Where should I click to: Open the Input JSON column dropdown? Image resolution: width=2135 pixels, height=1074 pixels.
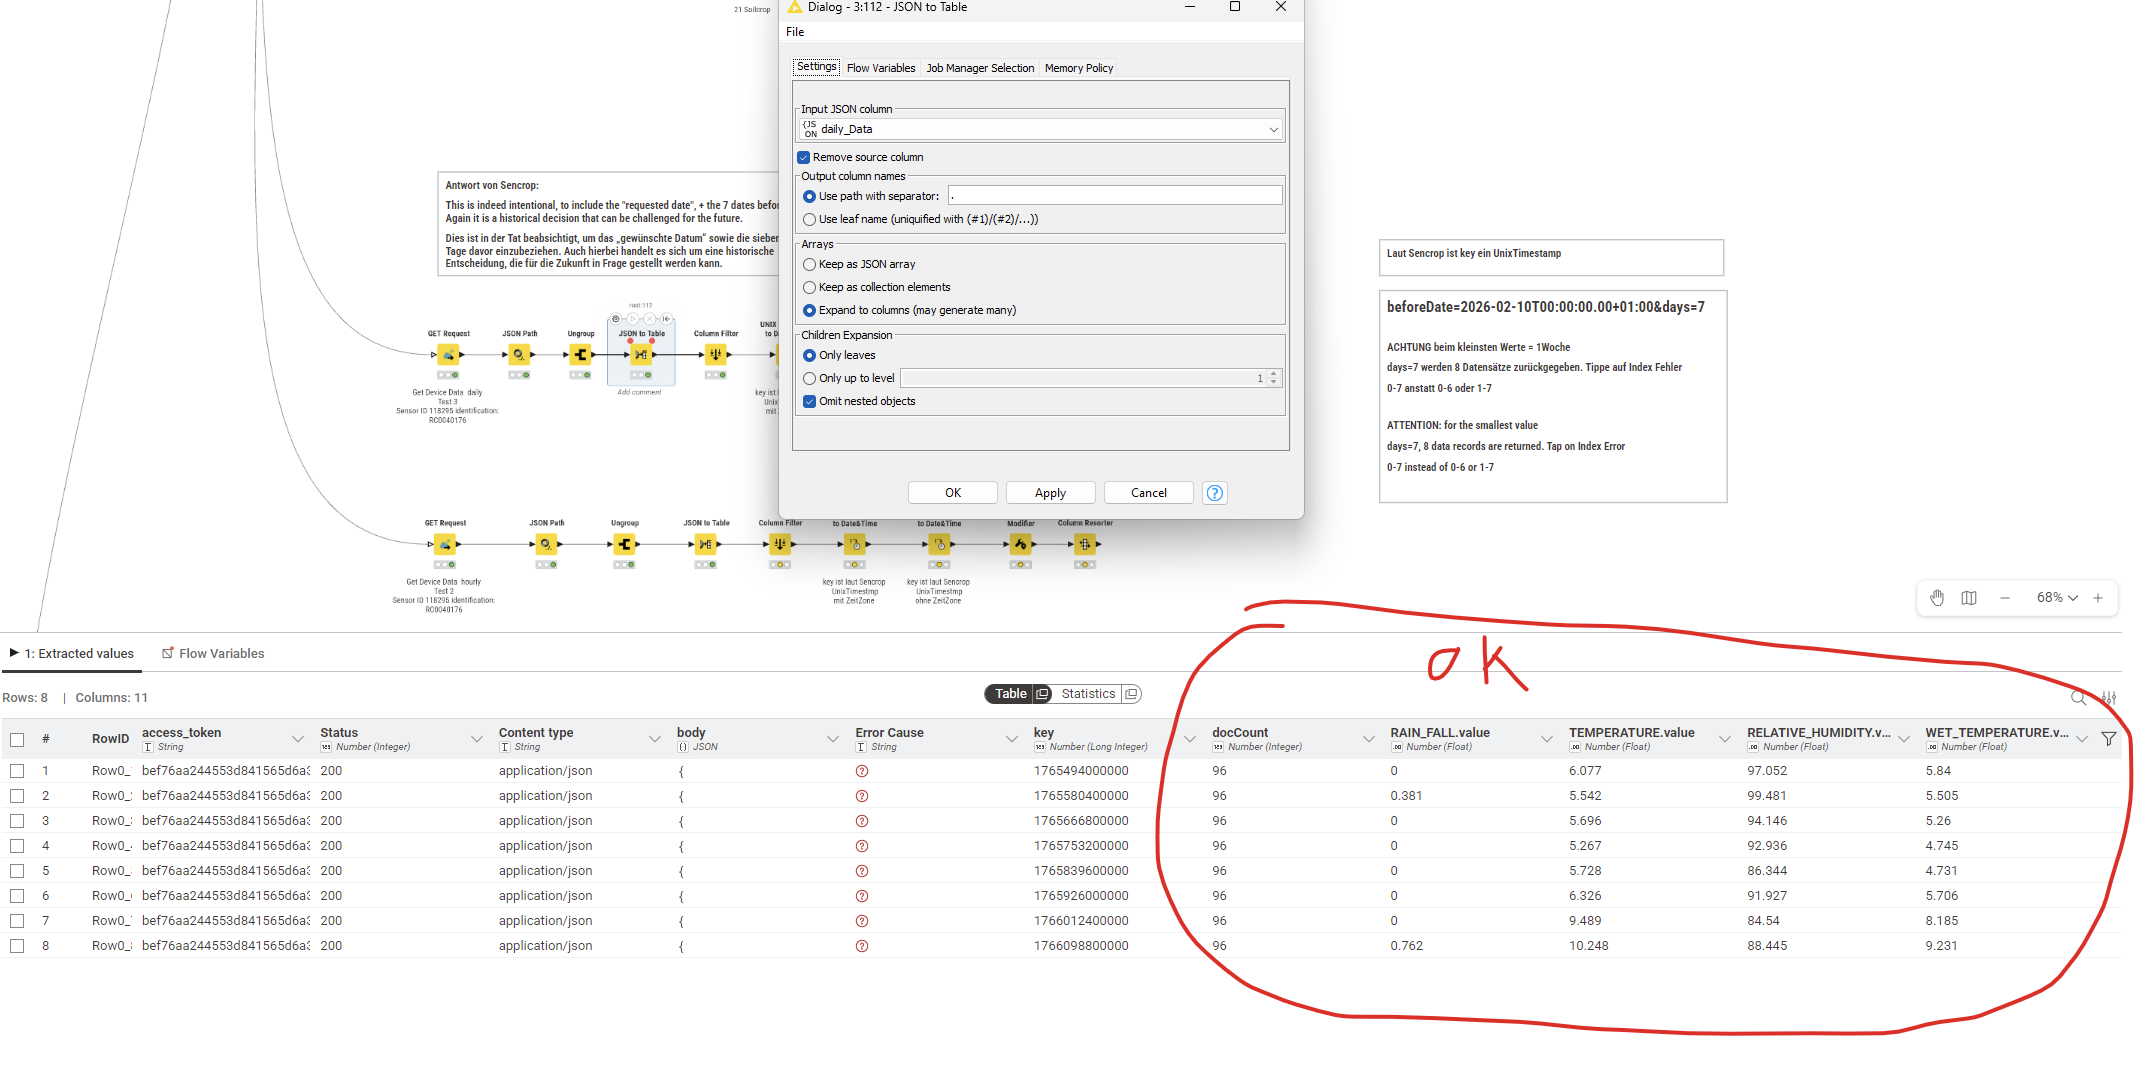click(x=1040, y=129)
